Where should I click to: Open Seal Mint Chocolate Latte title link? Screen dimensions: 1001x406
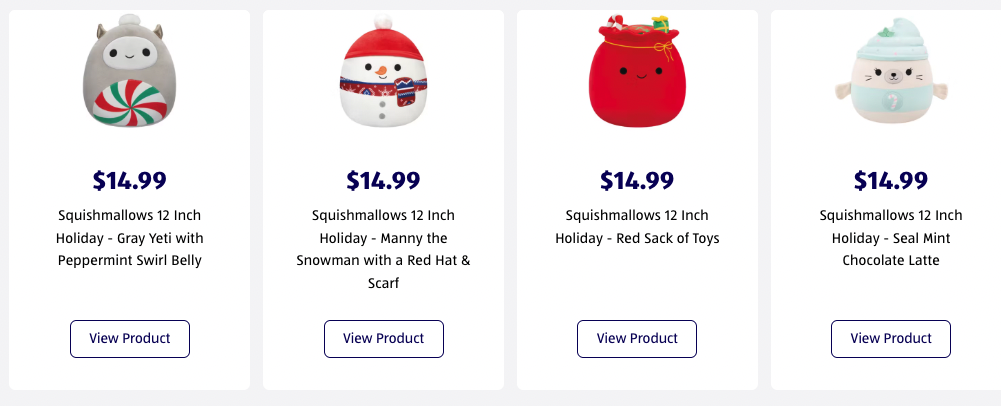(x=891, y=238)
